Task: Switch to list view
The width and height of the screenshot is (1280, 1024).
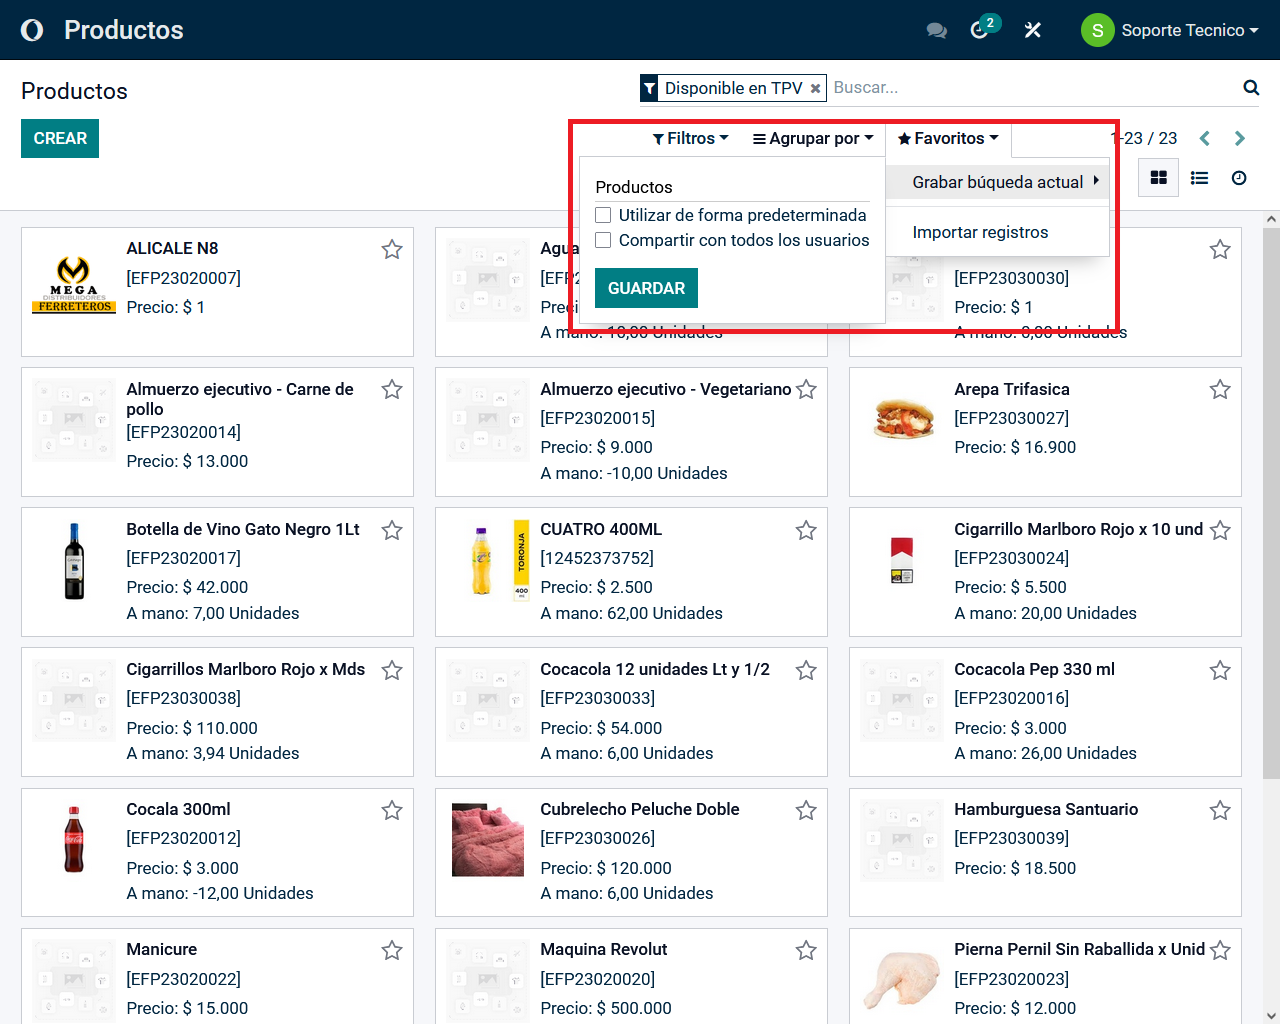Action: [1199, 178]
